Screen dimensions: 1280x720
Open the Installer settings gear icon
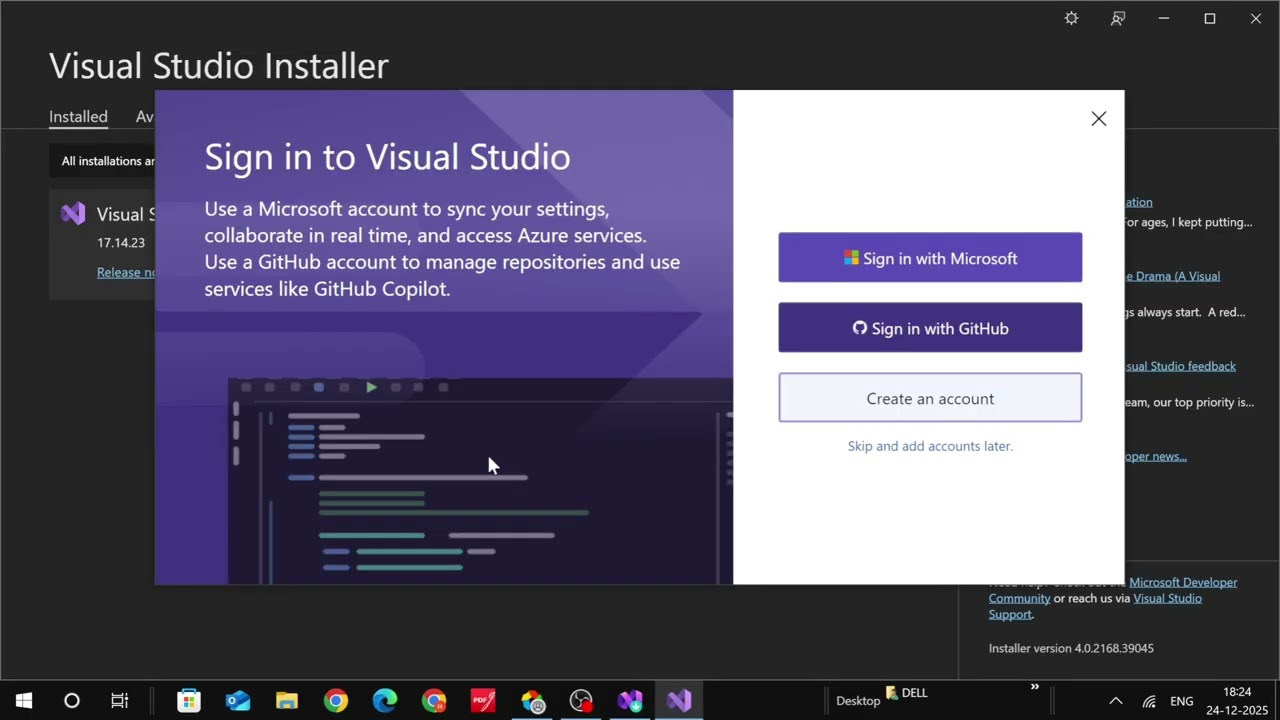click(x=1071, y=18)
